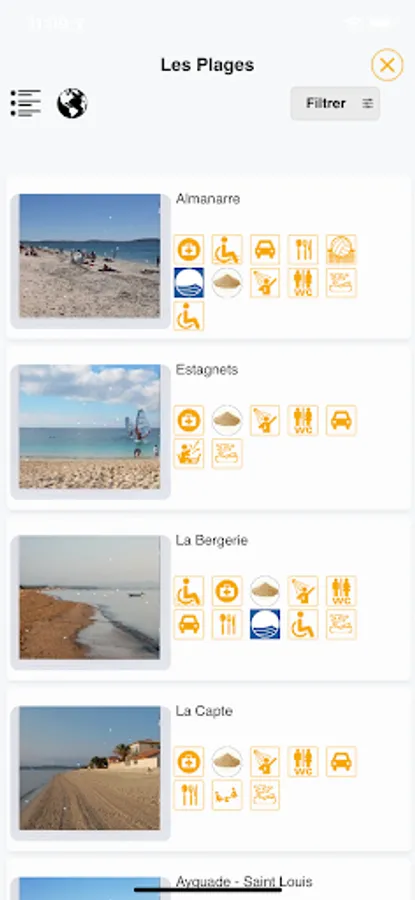Screen dimensions: 415x900
Task: Tap Almanarre restaurant icon
Action: pyautogui.click(x=303, y=249)
